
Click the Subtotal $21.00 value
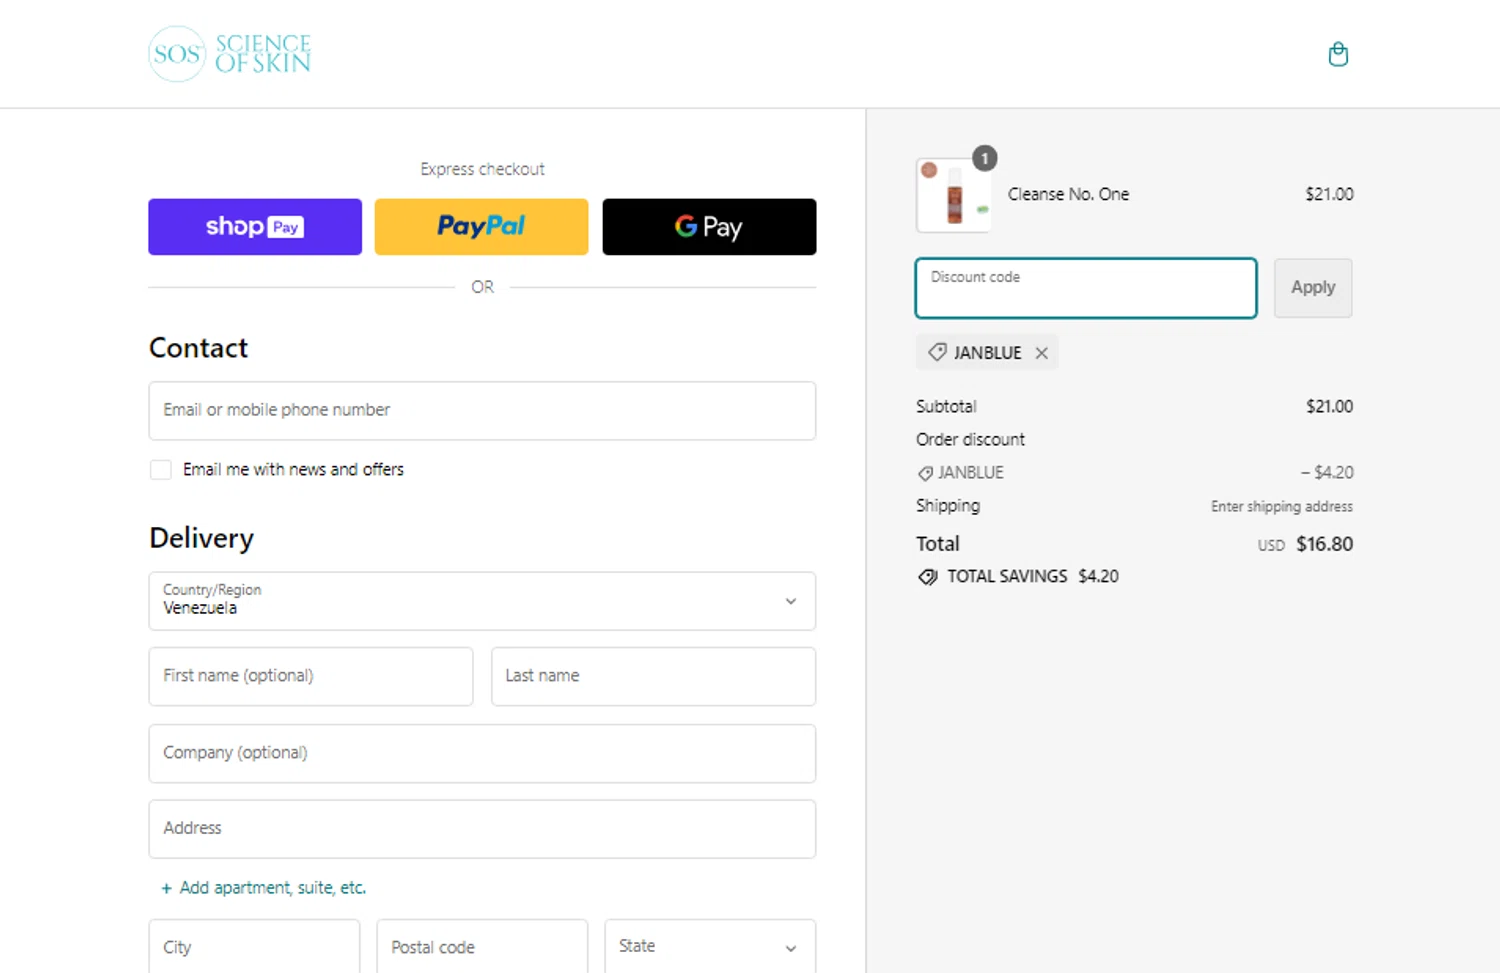pos(1329,406)
